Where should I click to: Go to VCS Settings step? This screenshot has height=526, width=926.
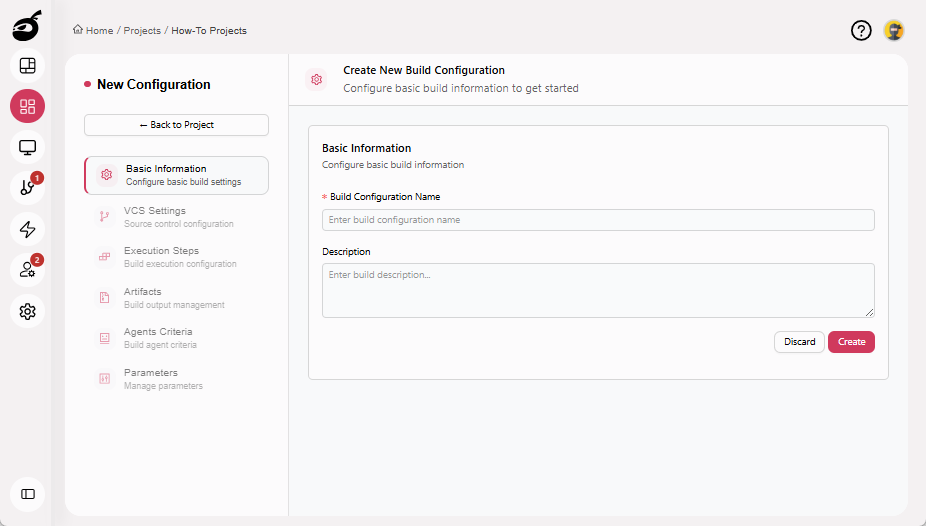(x=177, y=217)
